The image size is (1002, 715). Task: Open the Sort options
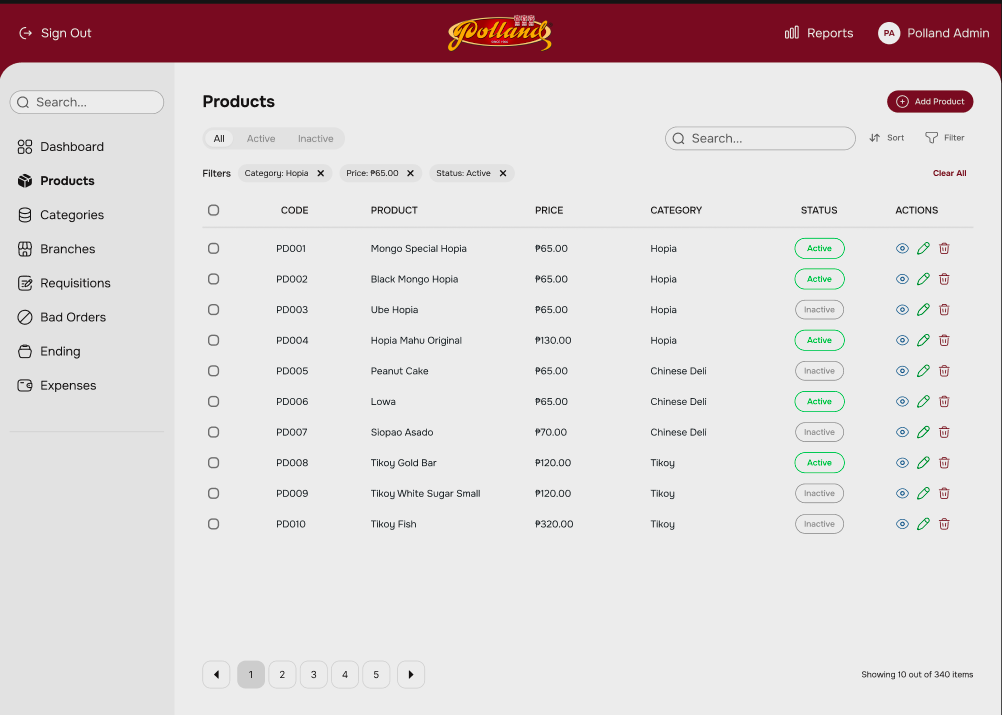[x=886, y=138]
